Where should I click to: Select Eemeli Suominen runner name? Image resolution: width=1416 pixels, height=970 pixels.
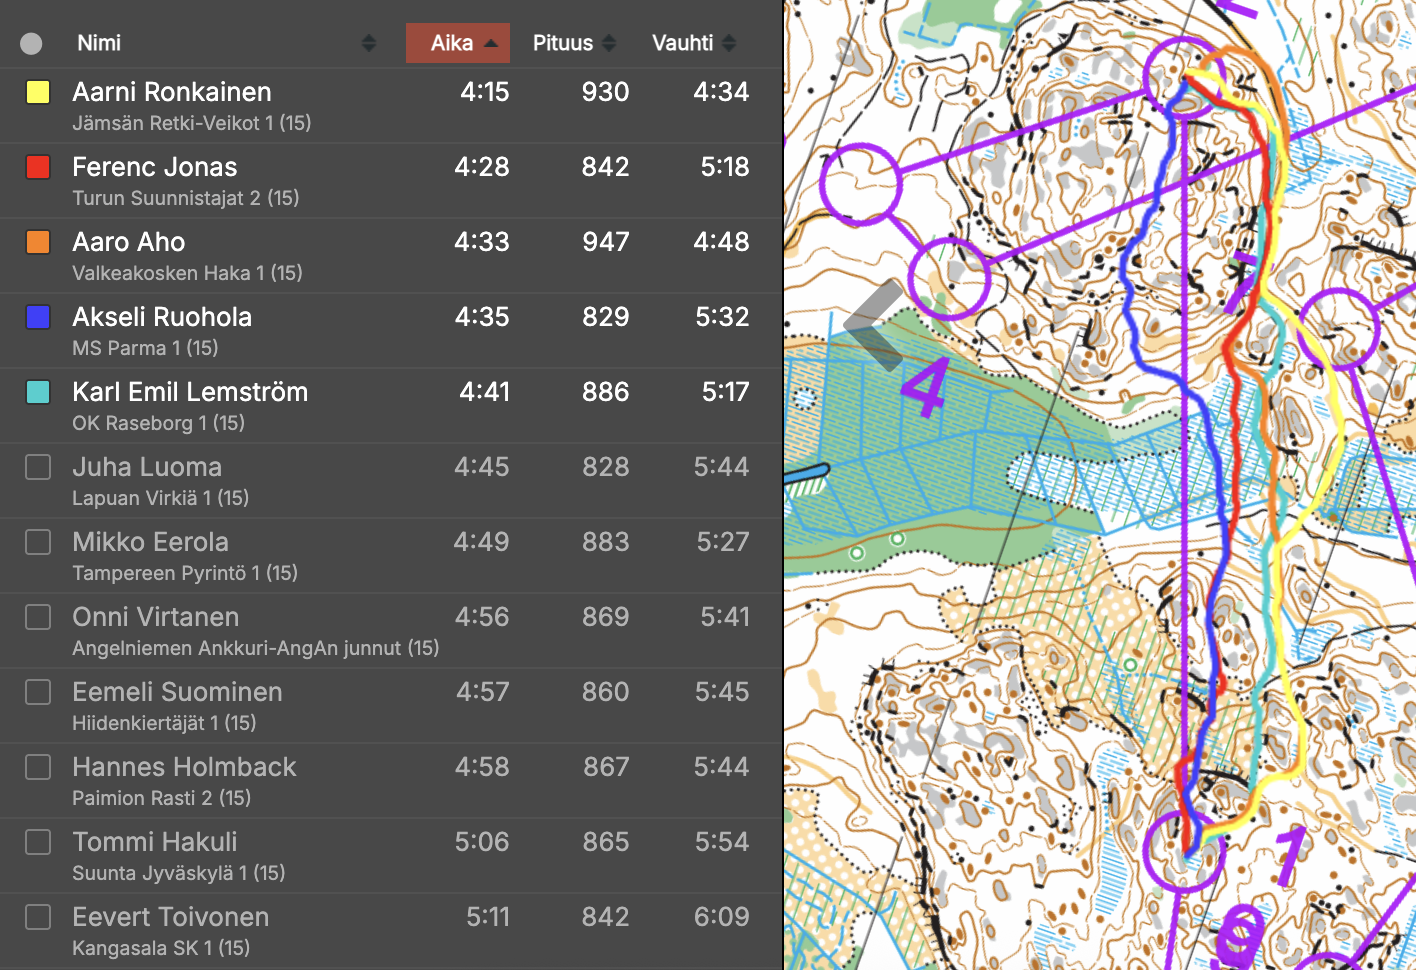pyautogui.click(x=177, y=692)
